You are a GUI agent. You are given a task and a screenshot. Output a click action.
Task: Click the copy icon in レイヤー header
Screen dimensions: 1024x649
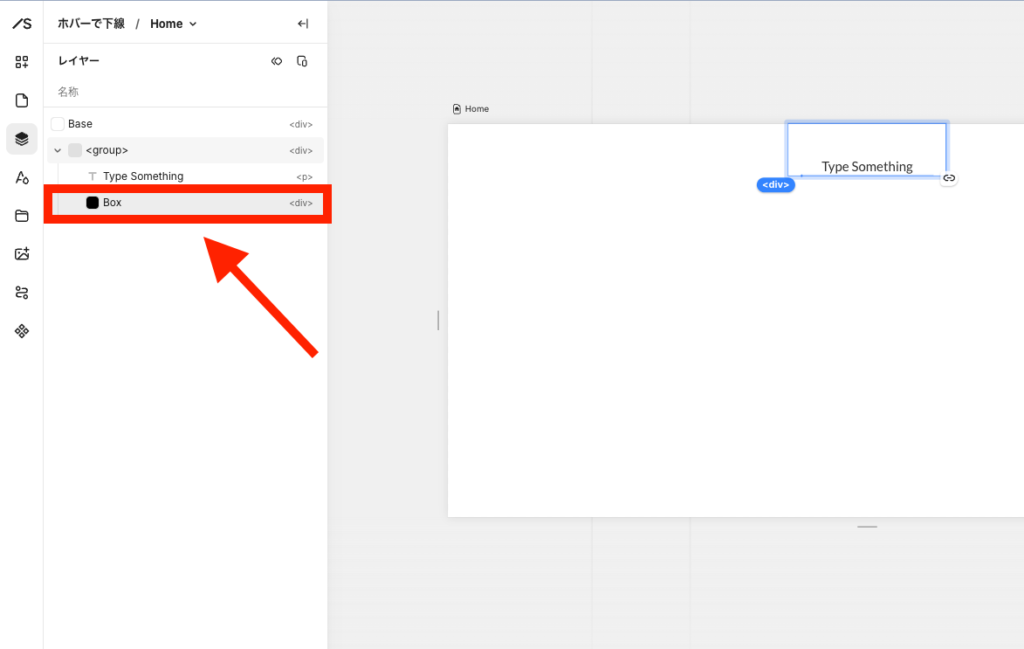(302, 62)
